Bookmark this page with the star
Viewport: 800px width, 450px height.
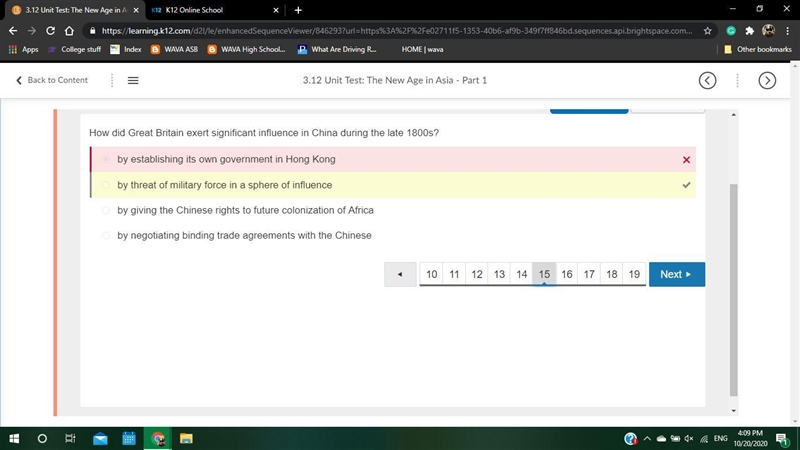[707, 31]
